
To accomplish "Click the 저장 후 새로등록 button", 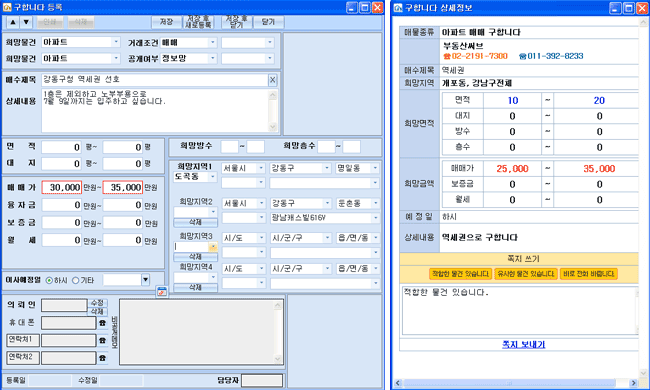I will point(198,22).
